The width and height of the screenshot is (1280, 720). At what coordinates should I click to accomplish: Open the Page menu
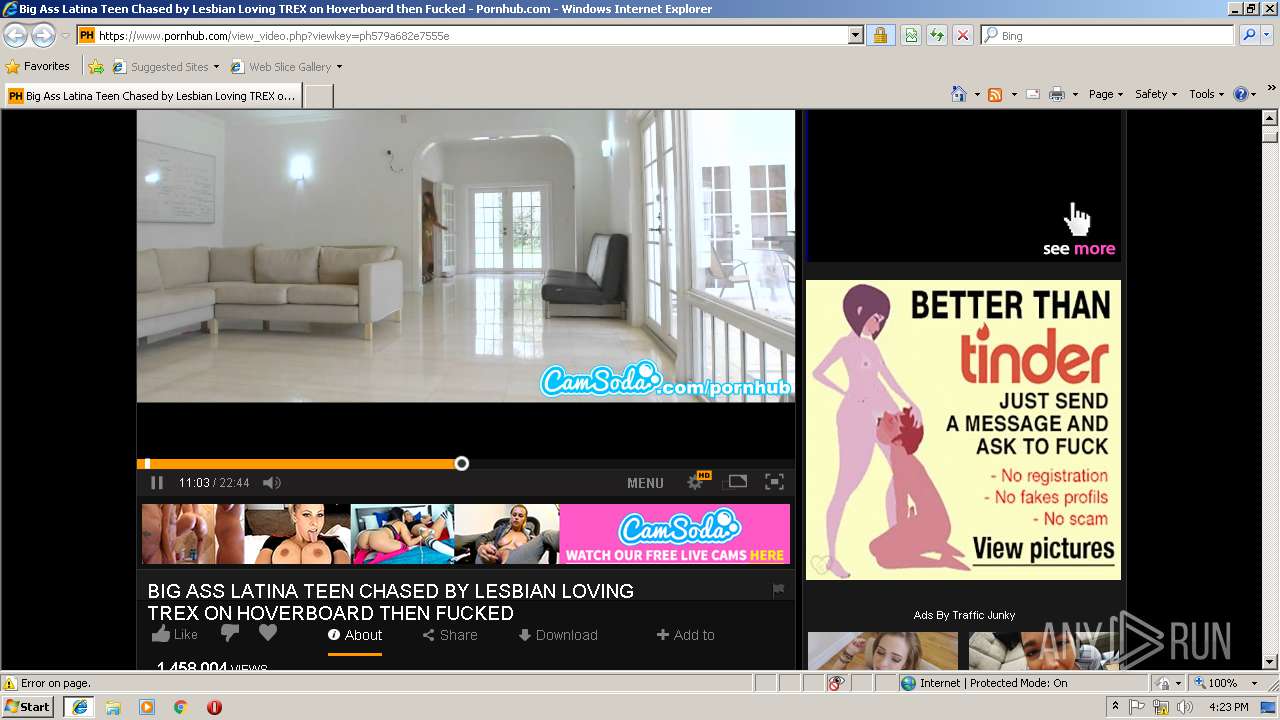[x=1106, y=94]
